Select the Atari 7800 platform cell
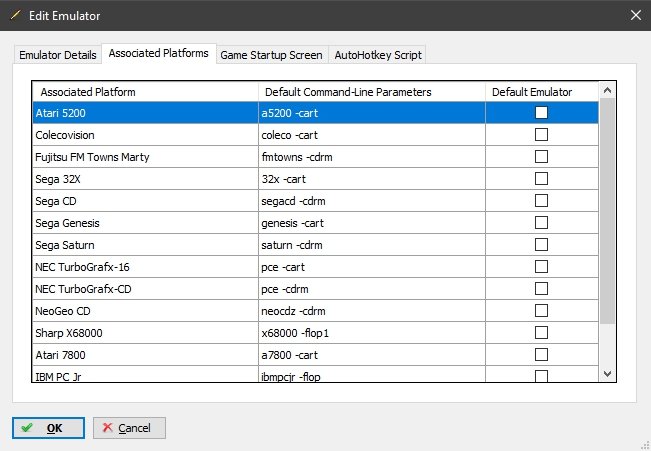 click(x=145, y=355)
